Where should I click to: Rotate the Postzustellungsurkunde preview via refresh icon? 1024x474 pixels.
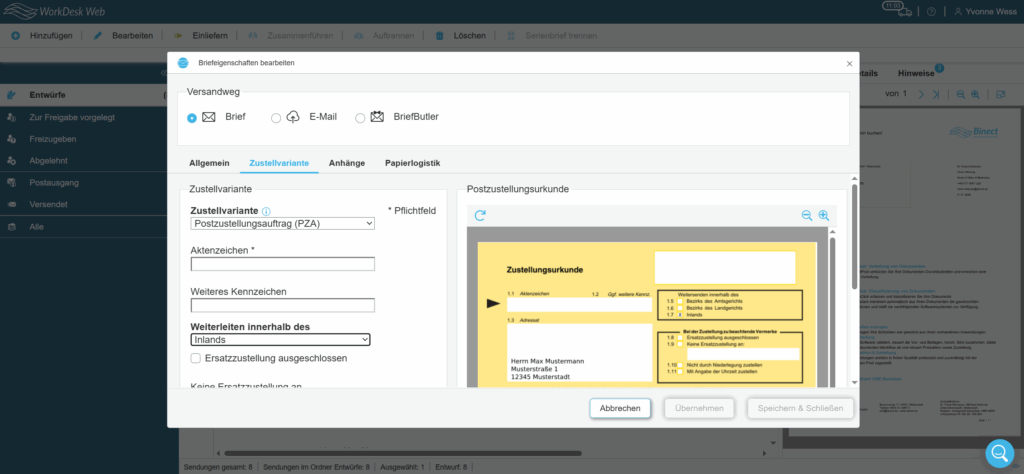[480, 215]
